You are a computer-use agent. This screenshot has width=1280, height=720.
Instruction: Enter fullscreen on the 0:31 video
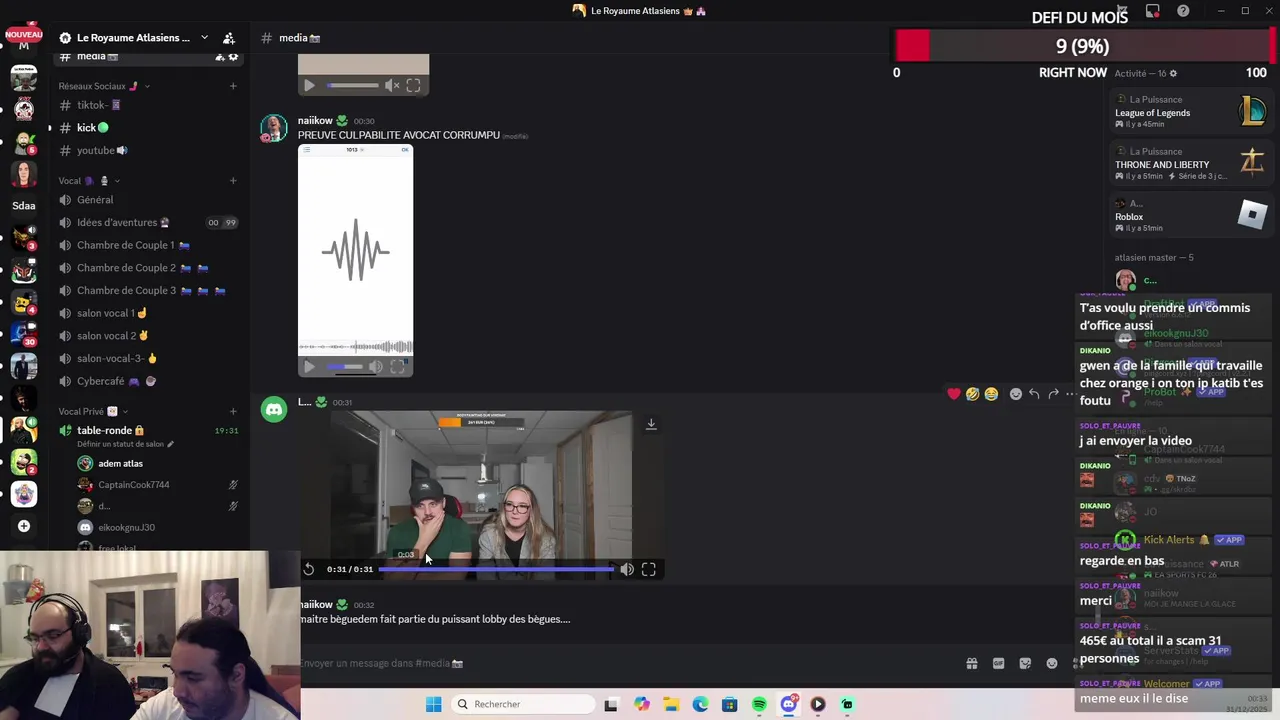(x=649, y=569)
